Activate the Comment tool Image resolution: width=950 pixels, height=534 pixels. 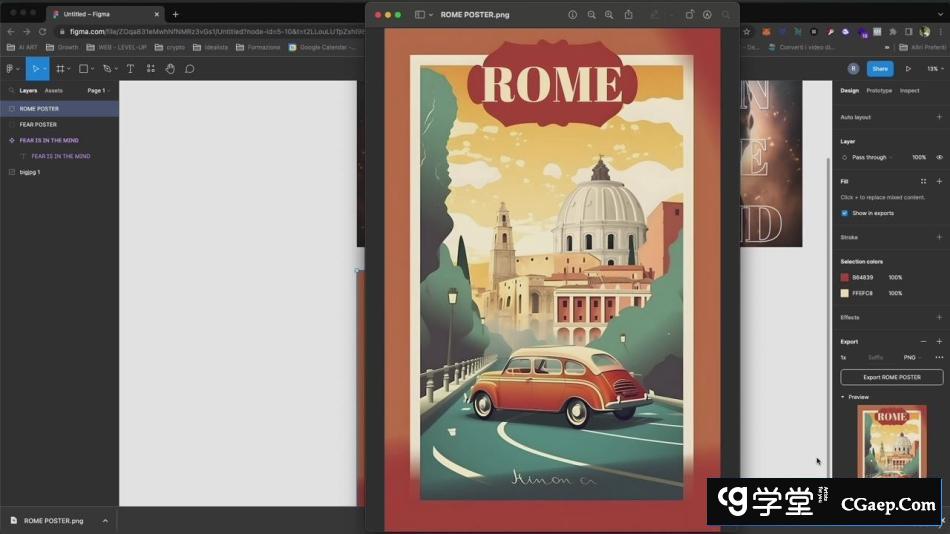point(189,69)
